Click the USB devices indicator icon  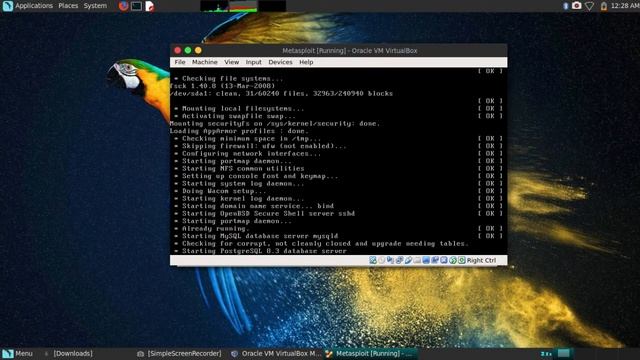[408, 260]
